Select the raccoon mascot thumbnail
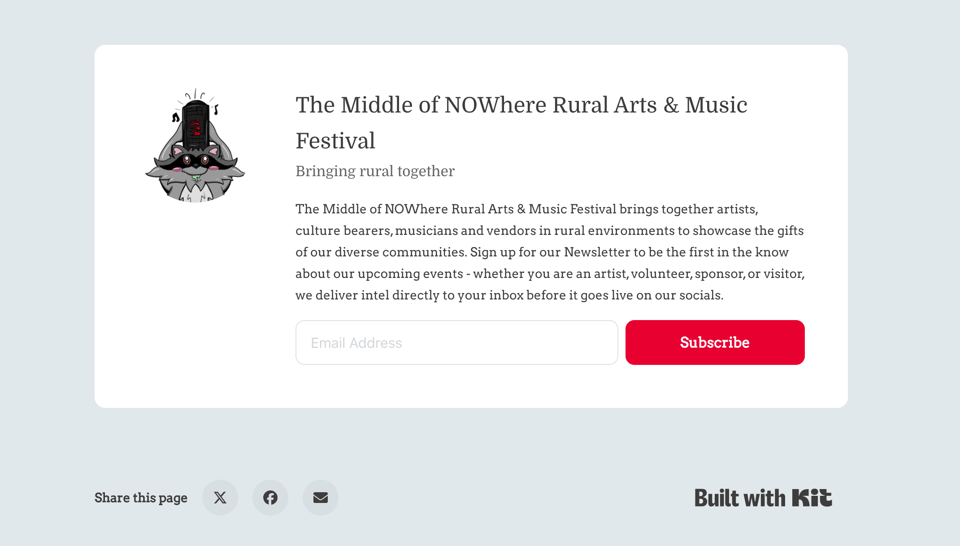The height and width of the screenshot is (546, 960). pos(195,148)
